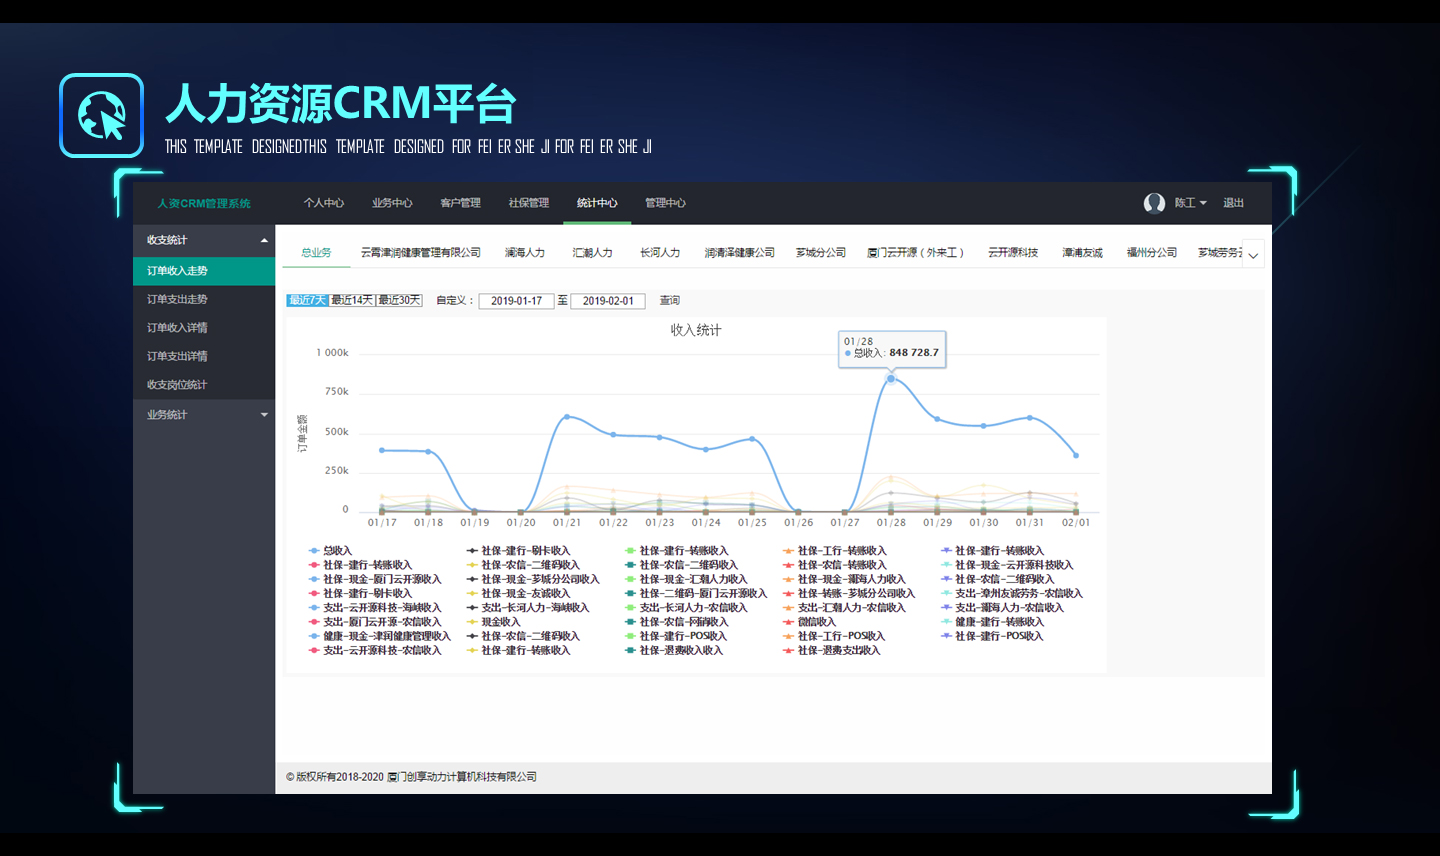The width and height of the screenshot is (1440, 856).
Task: Open the 厦门云开源（外来工）tab
Action: pos(915,253)
